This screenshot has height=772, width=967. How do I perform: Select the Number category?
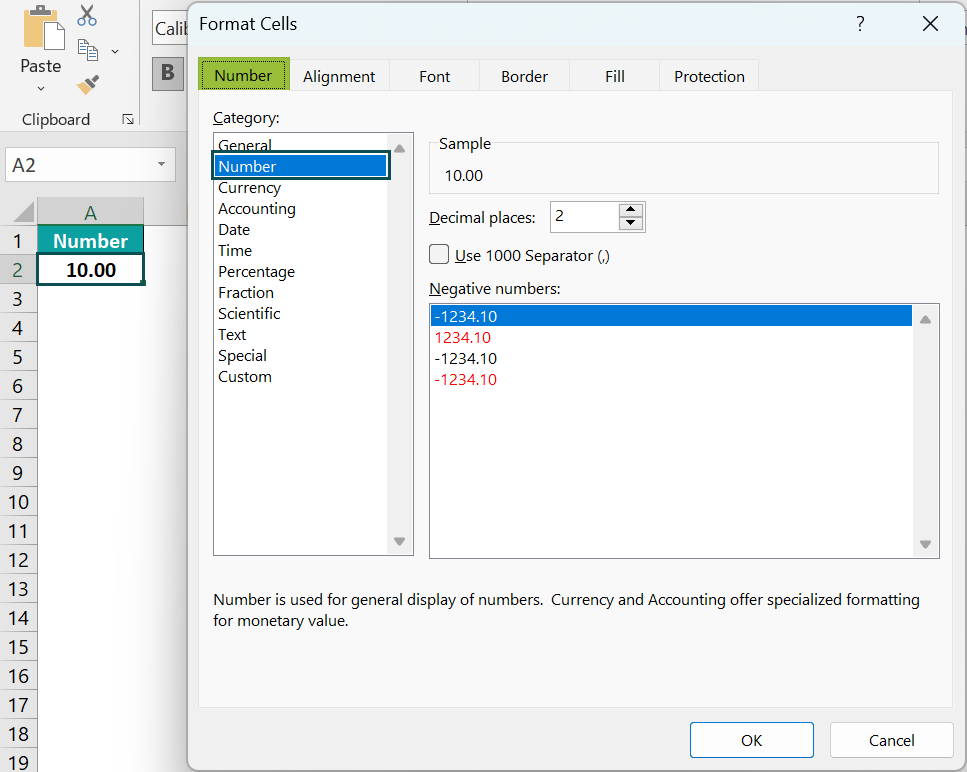pyautogui.click(x=301, y=166)
